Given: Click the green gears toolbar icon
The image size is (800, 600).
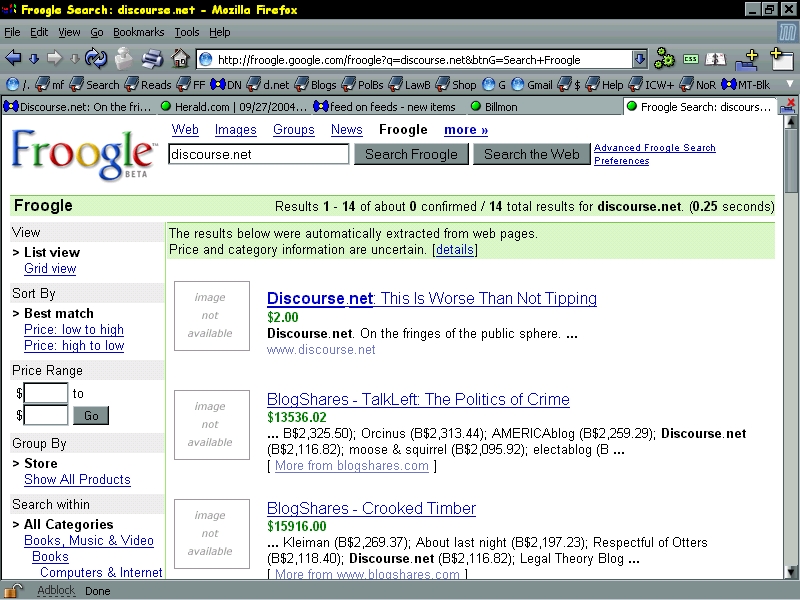Looking at the screenshot, I should click(x=664, y=59).
